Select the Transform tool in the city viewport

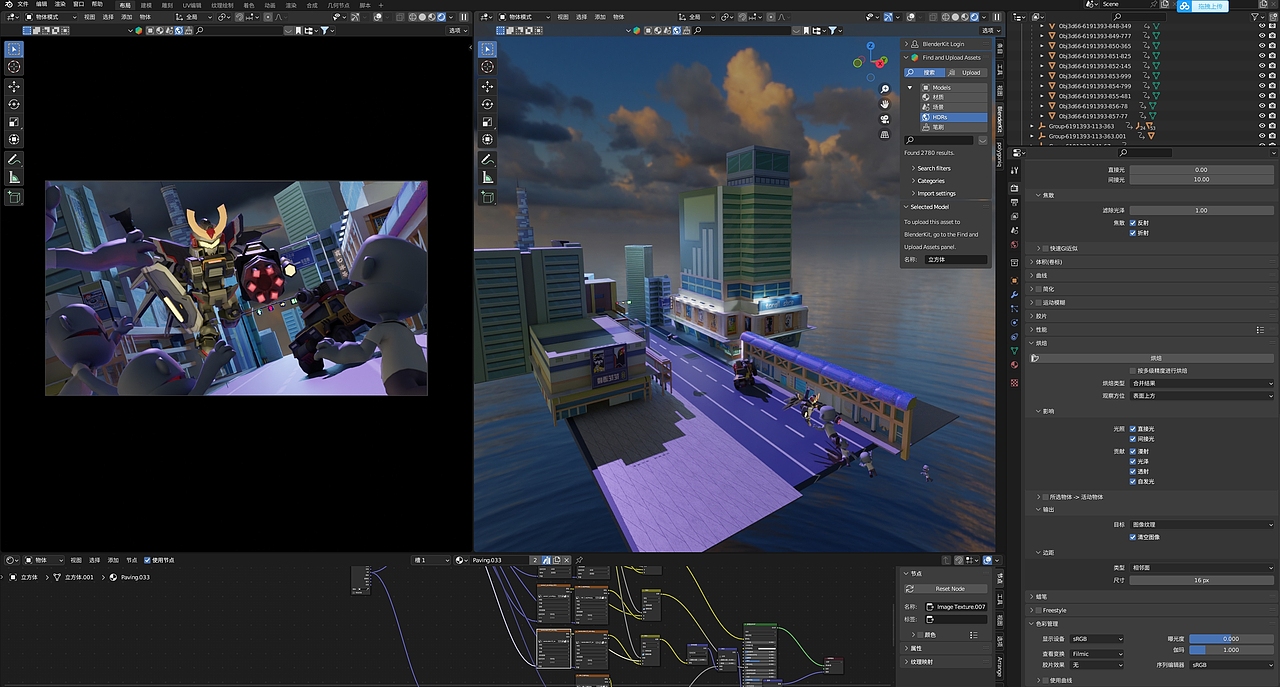[488, 140]
